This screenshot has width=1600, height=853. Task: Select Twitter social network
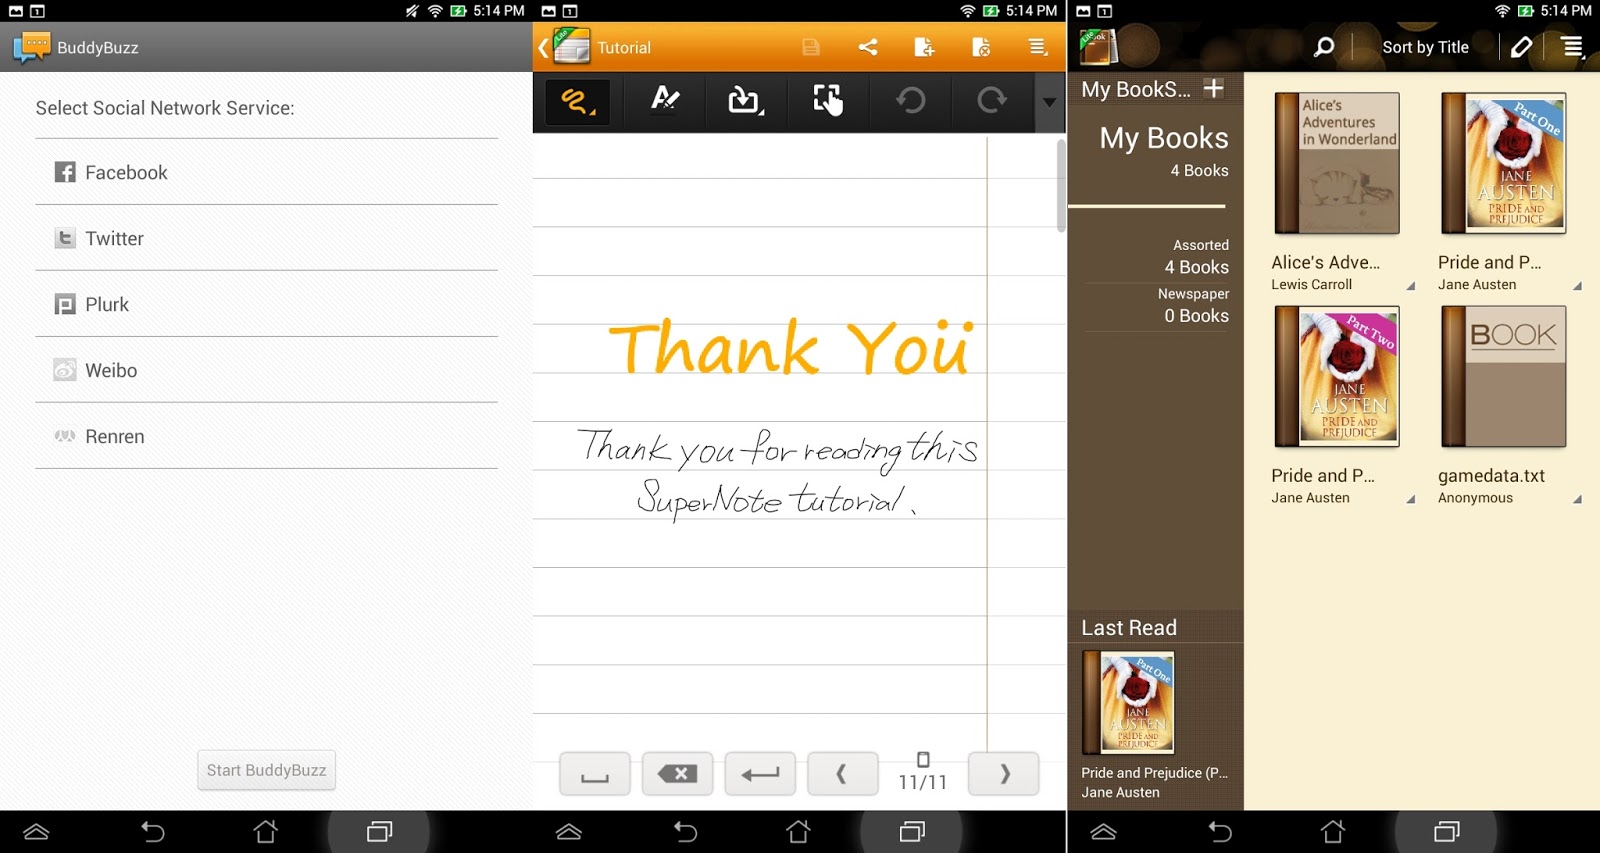pyautogui.click(x=266, y=238)
